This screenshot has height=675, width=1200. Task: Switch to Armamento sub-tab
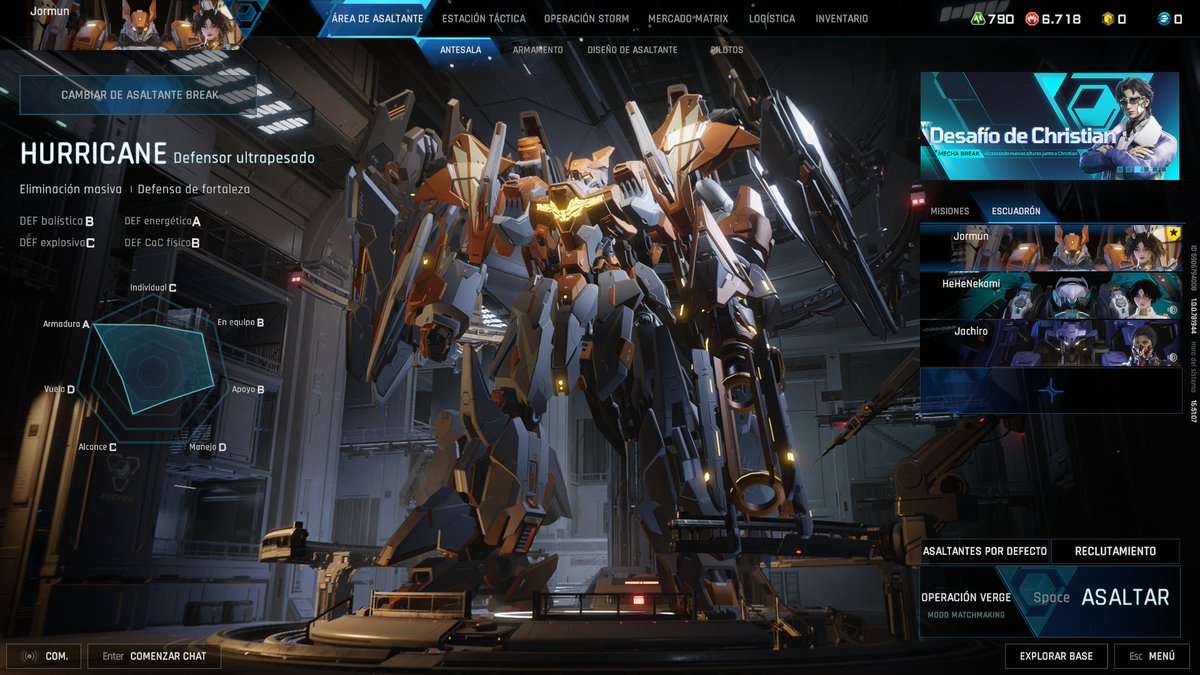pyautogui.click(x=538, y=50)
